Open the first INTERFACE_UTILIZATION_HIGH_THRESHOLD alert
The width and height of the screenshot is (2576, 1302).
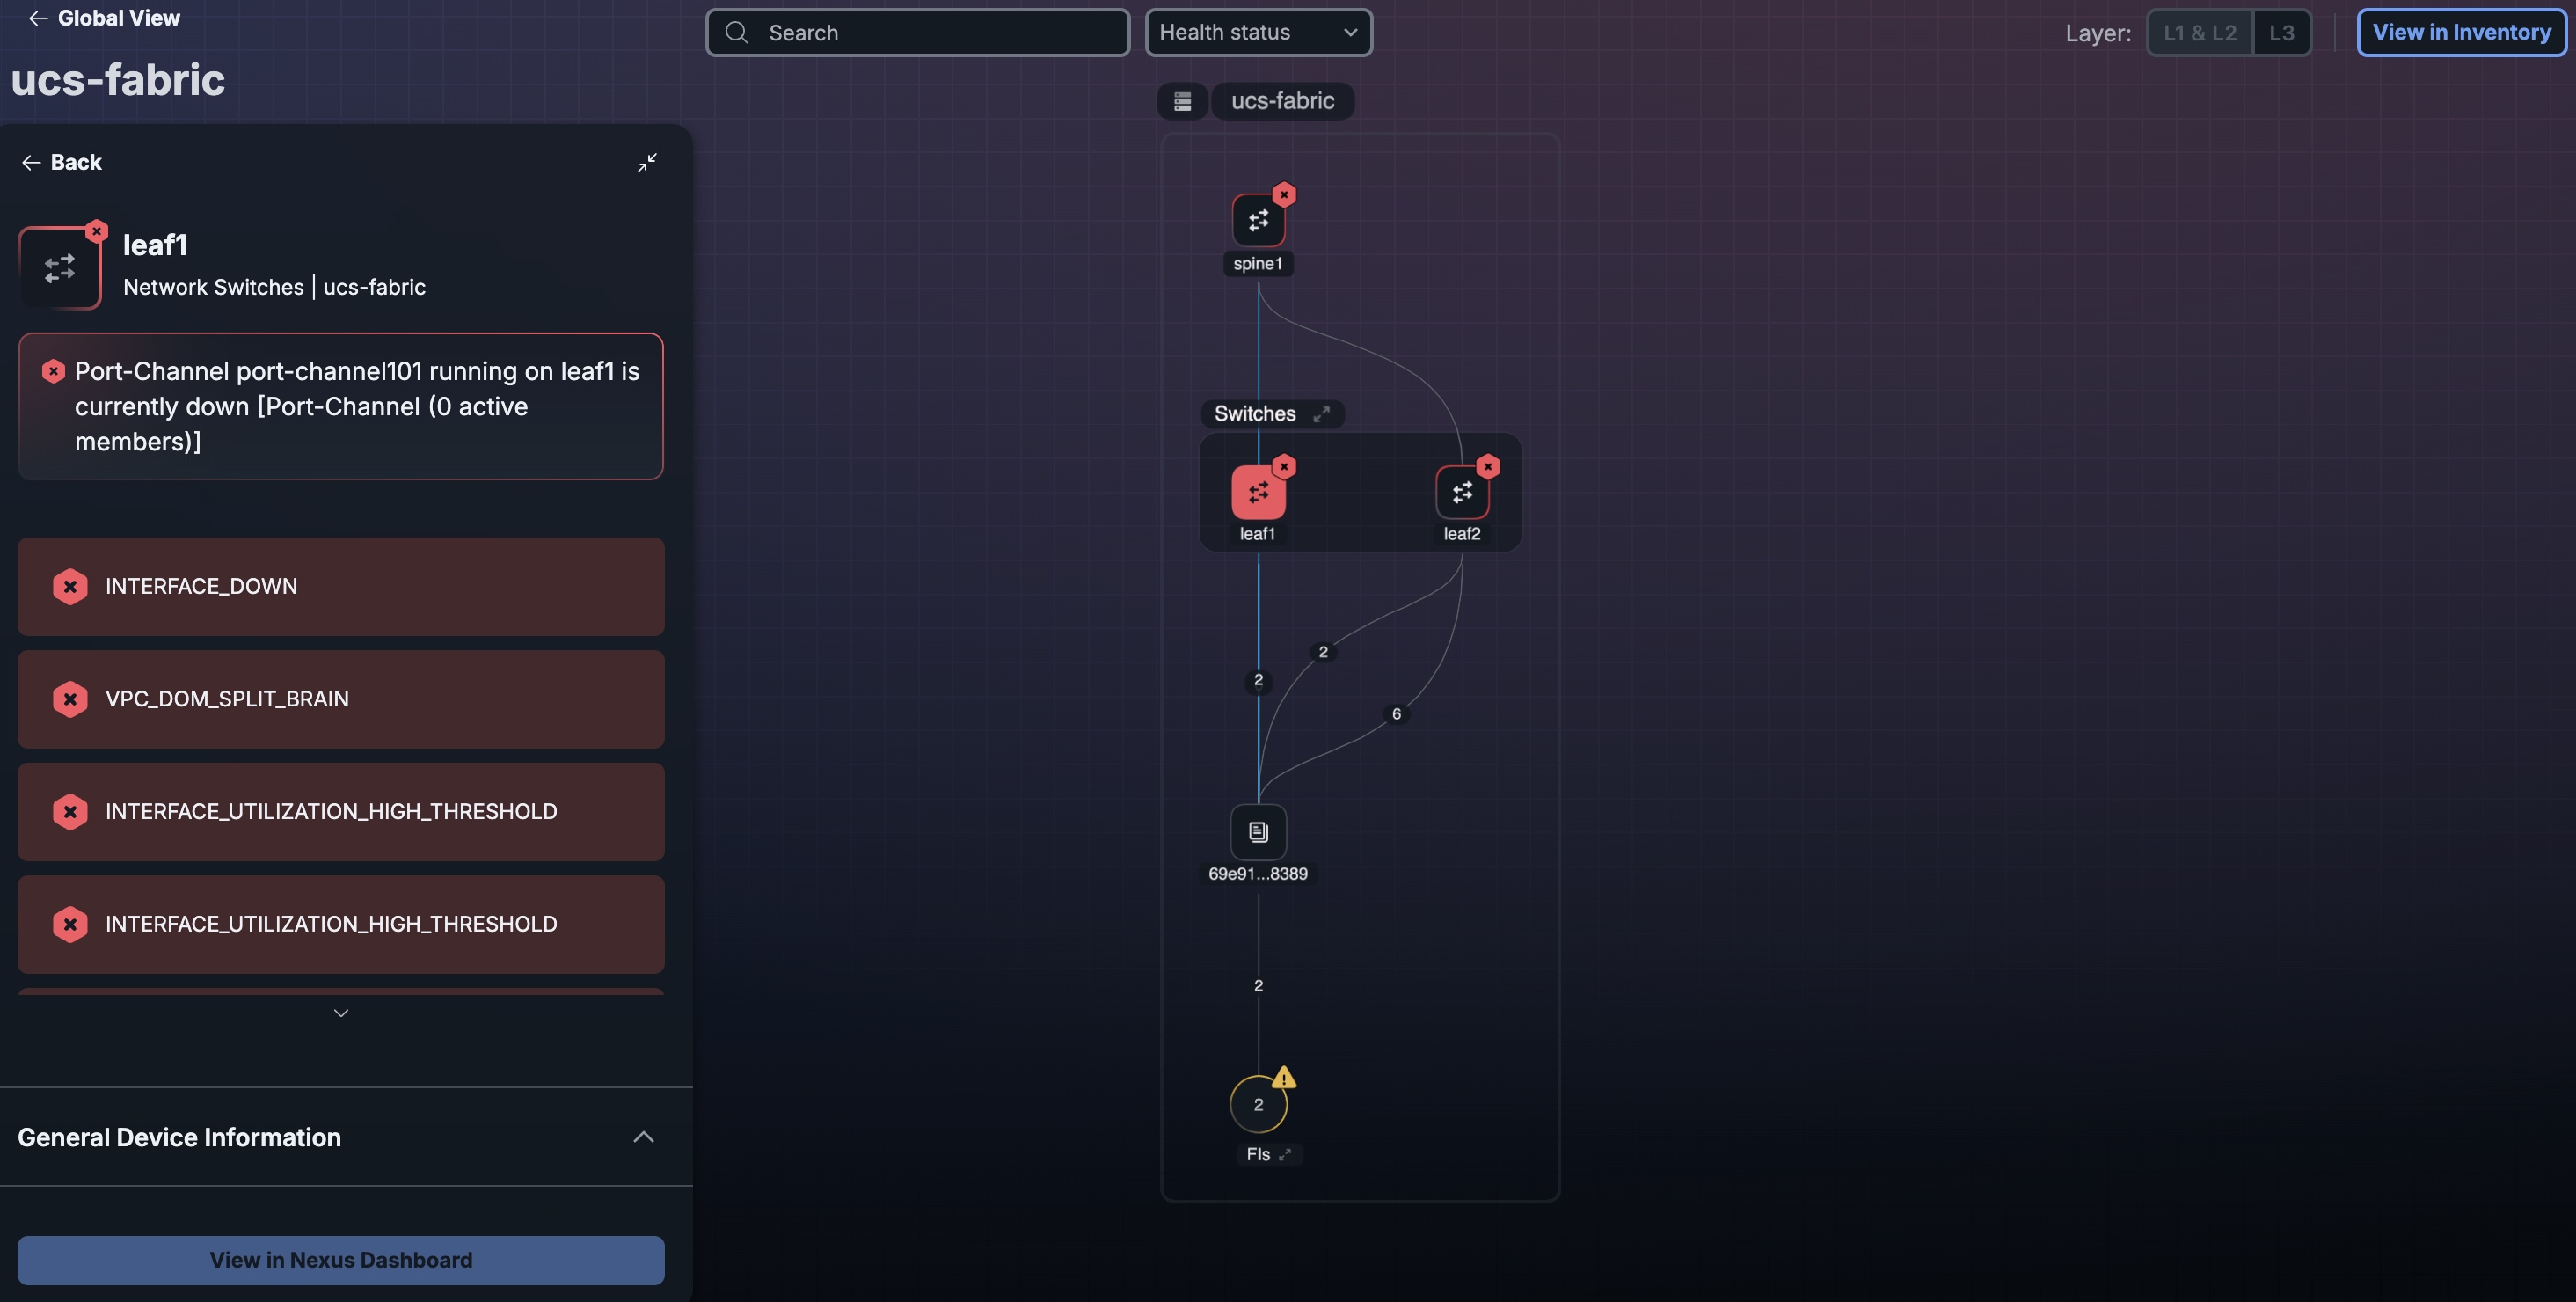(x=341, y=812)
